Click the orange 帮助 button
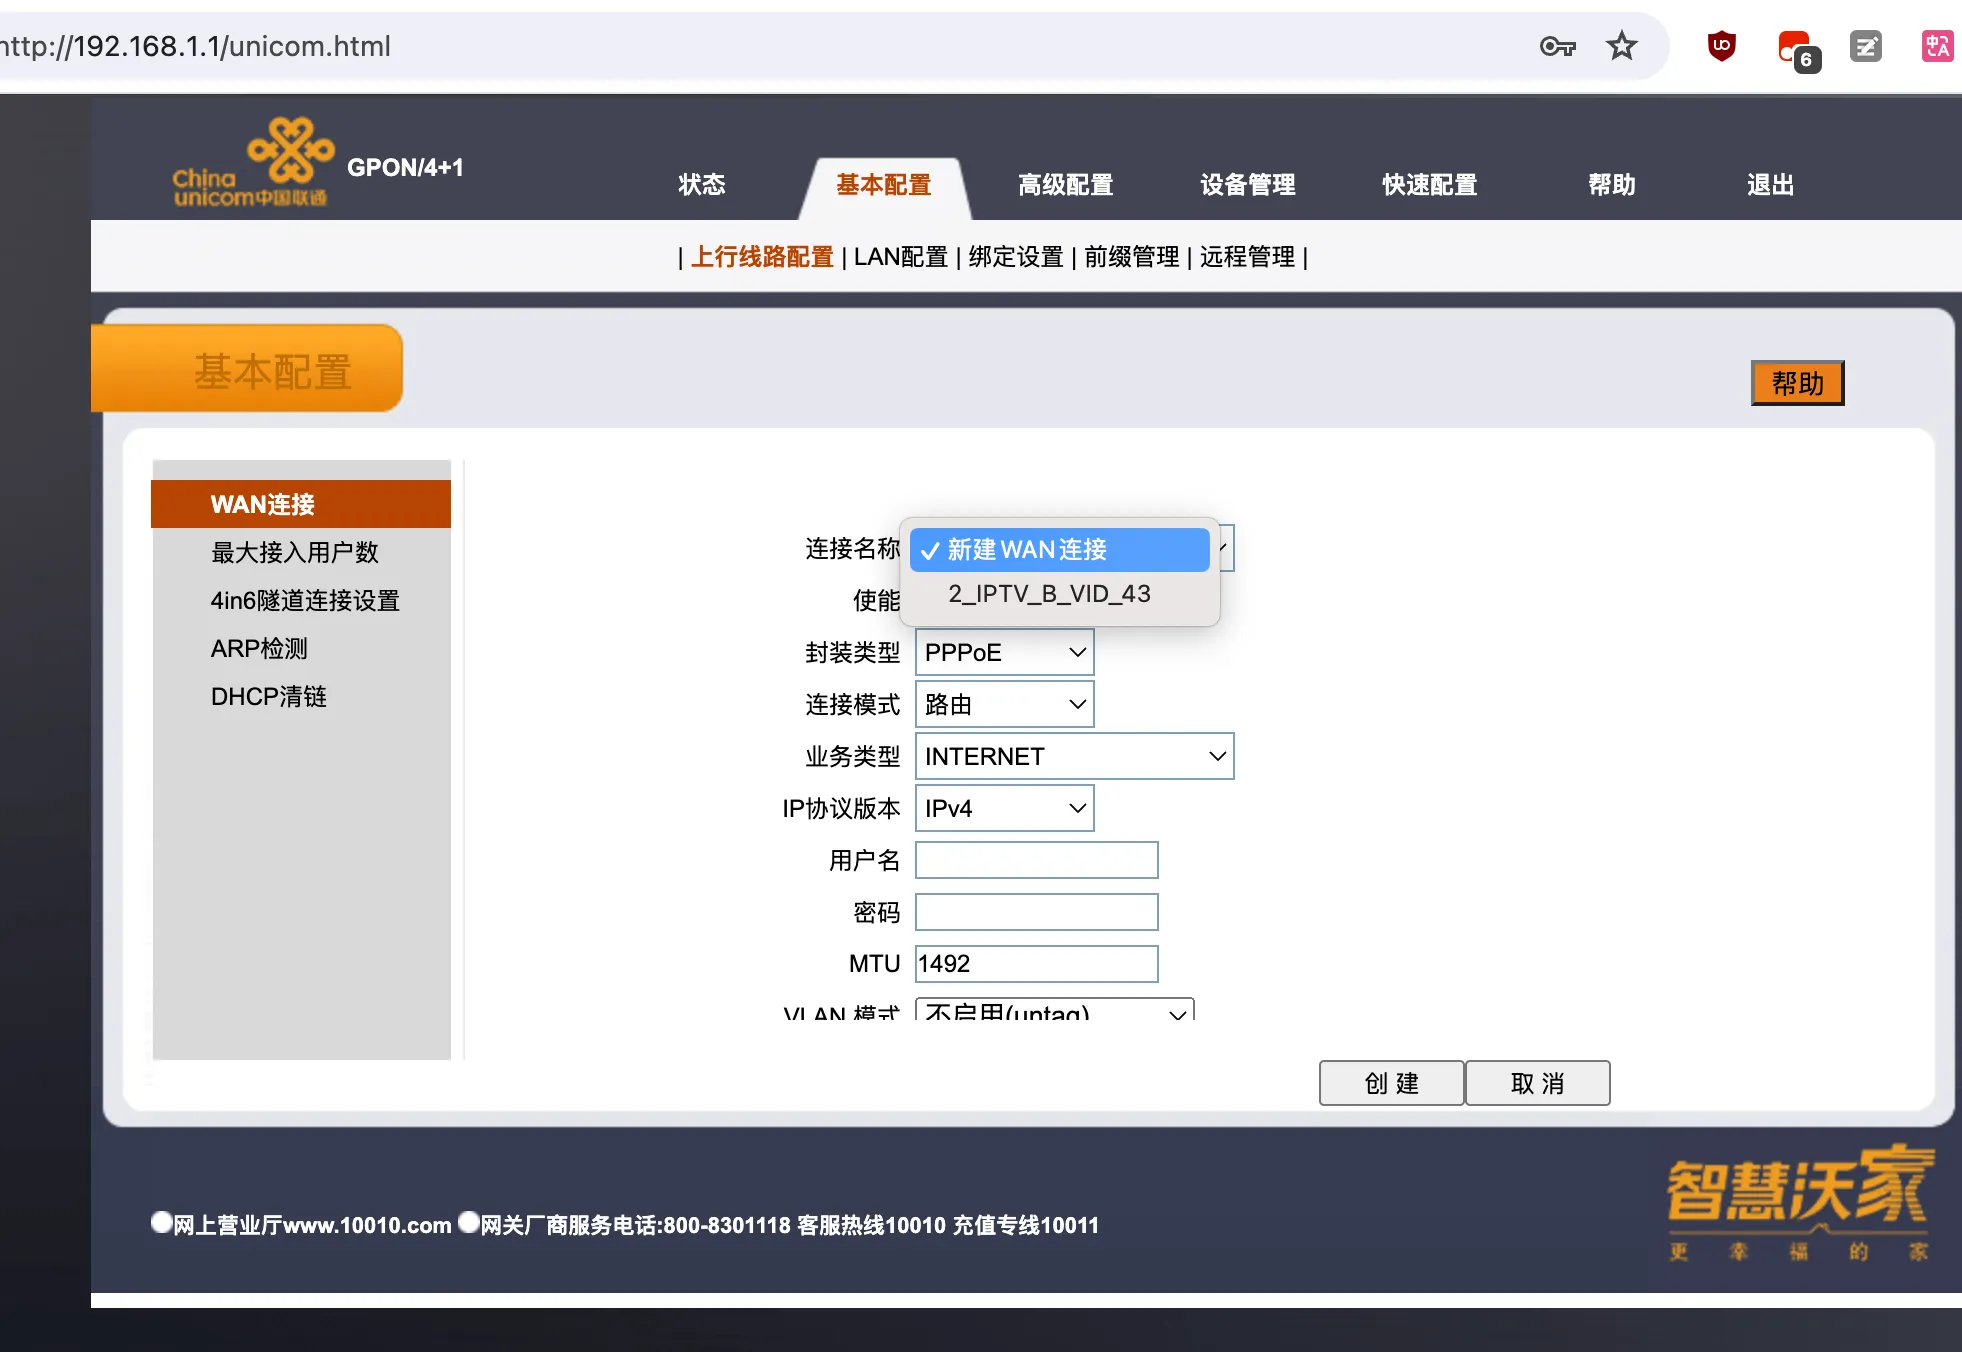Viewport: 1962px width, 1352px height. click(x=1797, y=383)
